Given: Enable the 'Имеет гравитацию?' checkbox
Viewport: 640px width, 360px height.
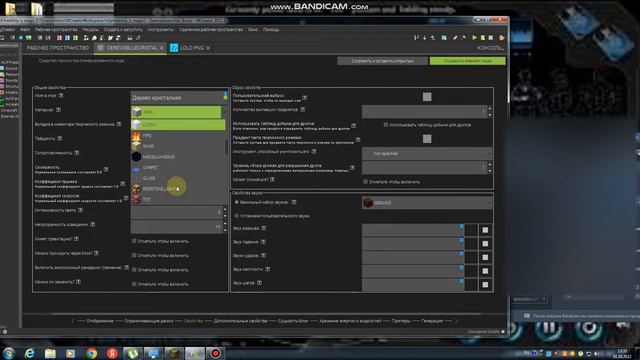Looking at the screenshot, I should coord(134,241).
